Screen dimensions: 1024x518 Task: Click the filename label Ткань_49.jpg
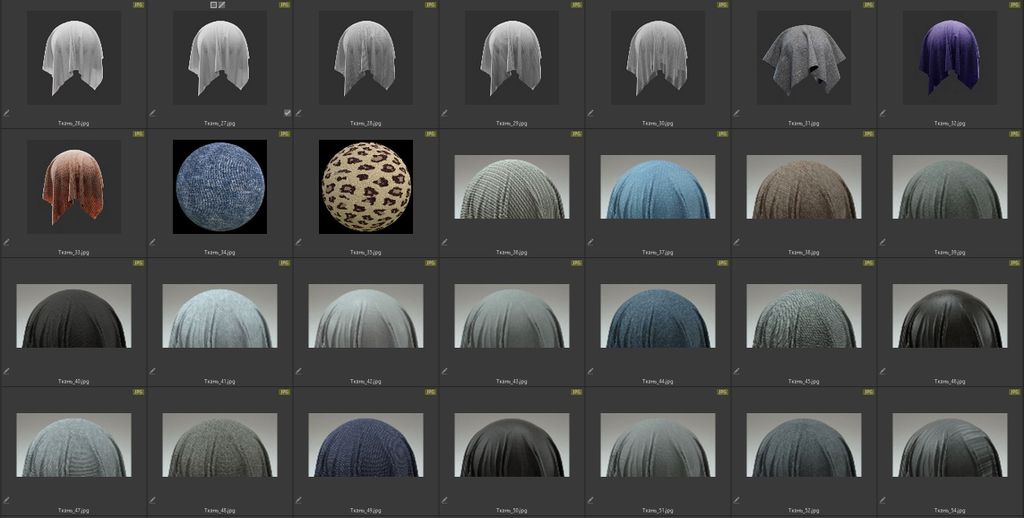[366, 511]
